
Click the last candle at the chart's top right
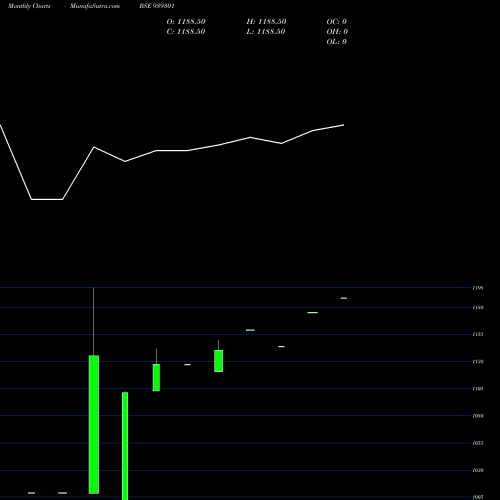[344, 298]
